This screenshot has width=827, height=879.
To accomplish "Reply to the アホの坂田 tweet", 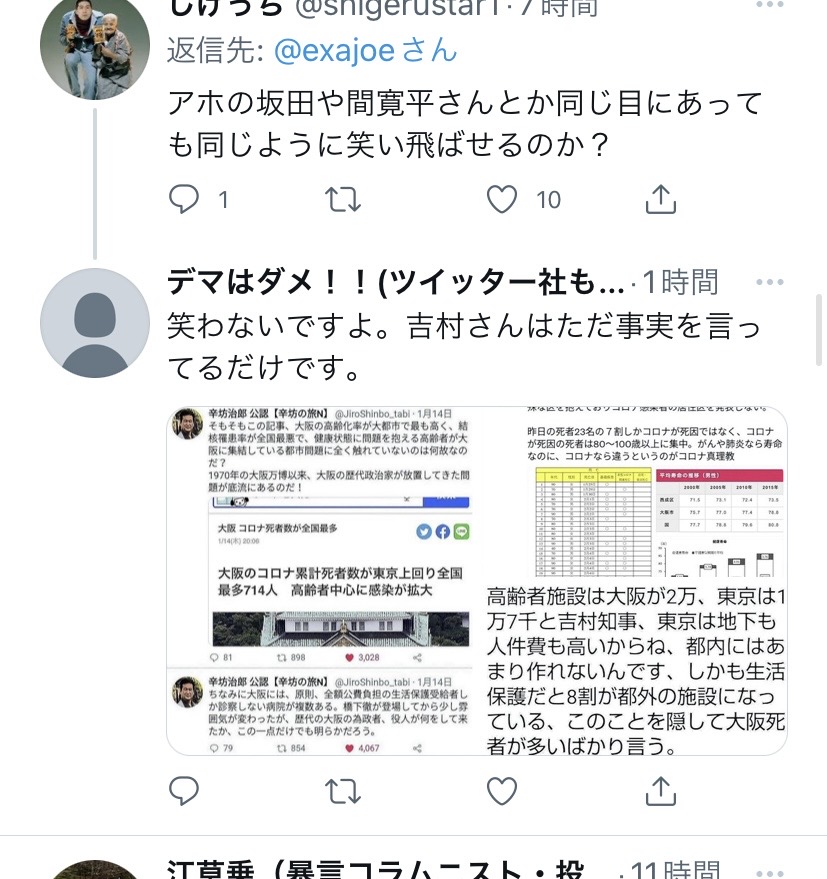I will click(x=184, y=199).
